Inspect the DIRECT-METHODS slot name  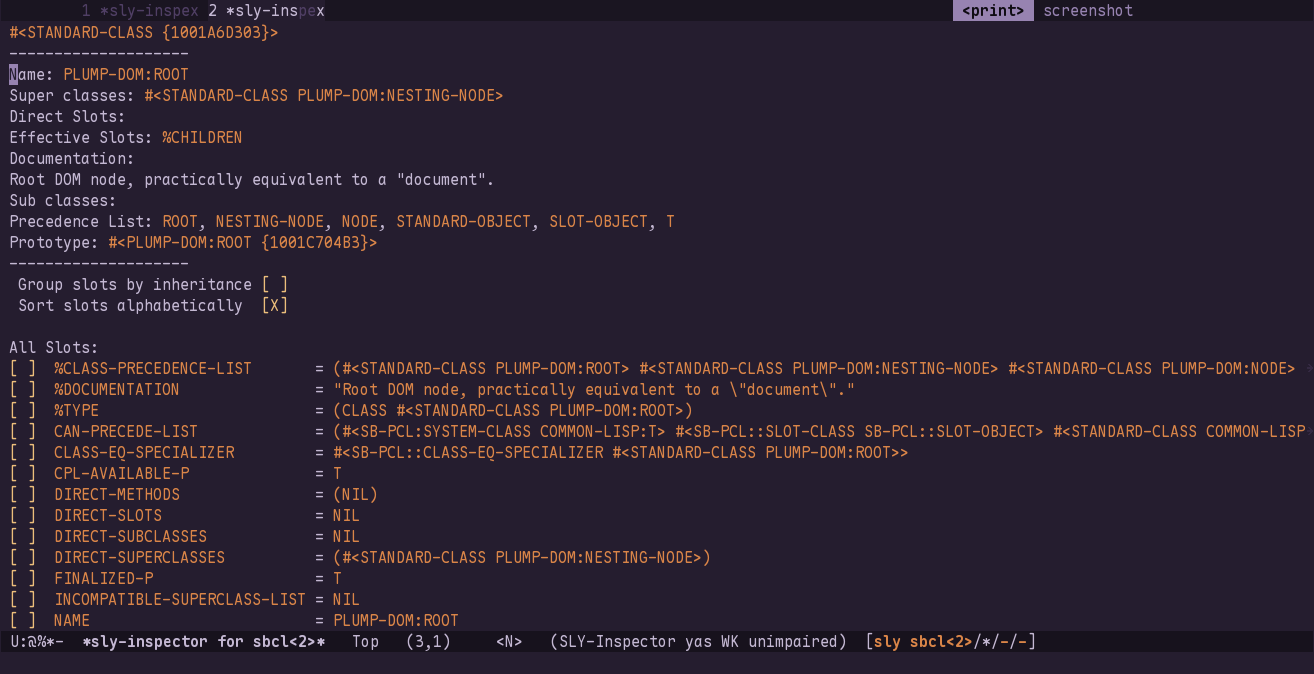click(x=117, y=495)
